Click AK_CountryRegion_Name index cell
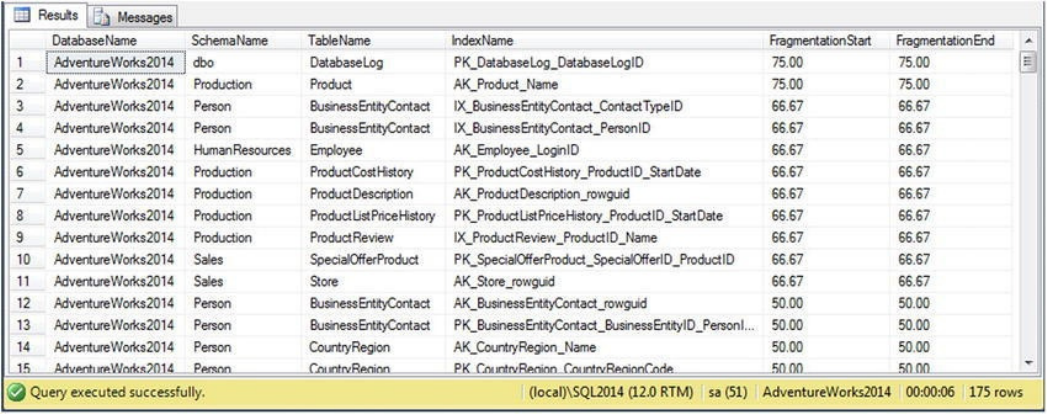The image size is (1047, 414). click(x=604, y=347)
